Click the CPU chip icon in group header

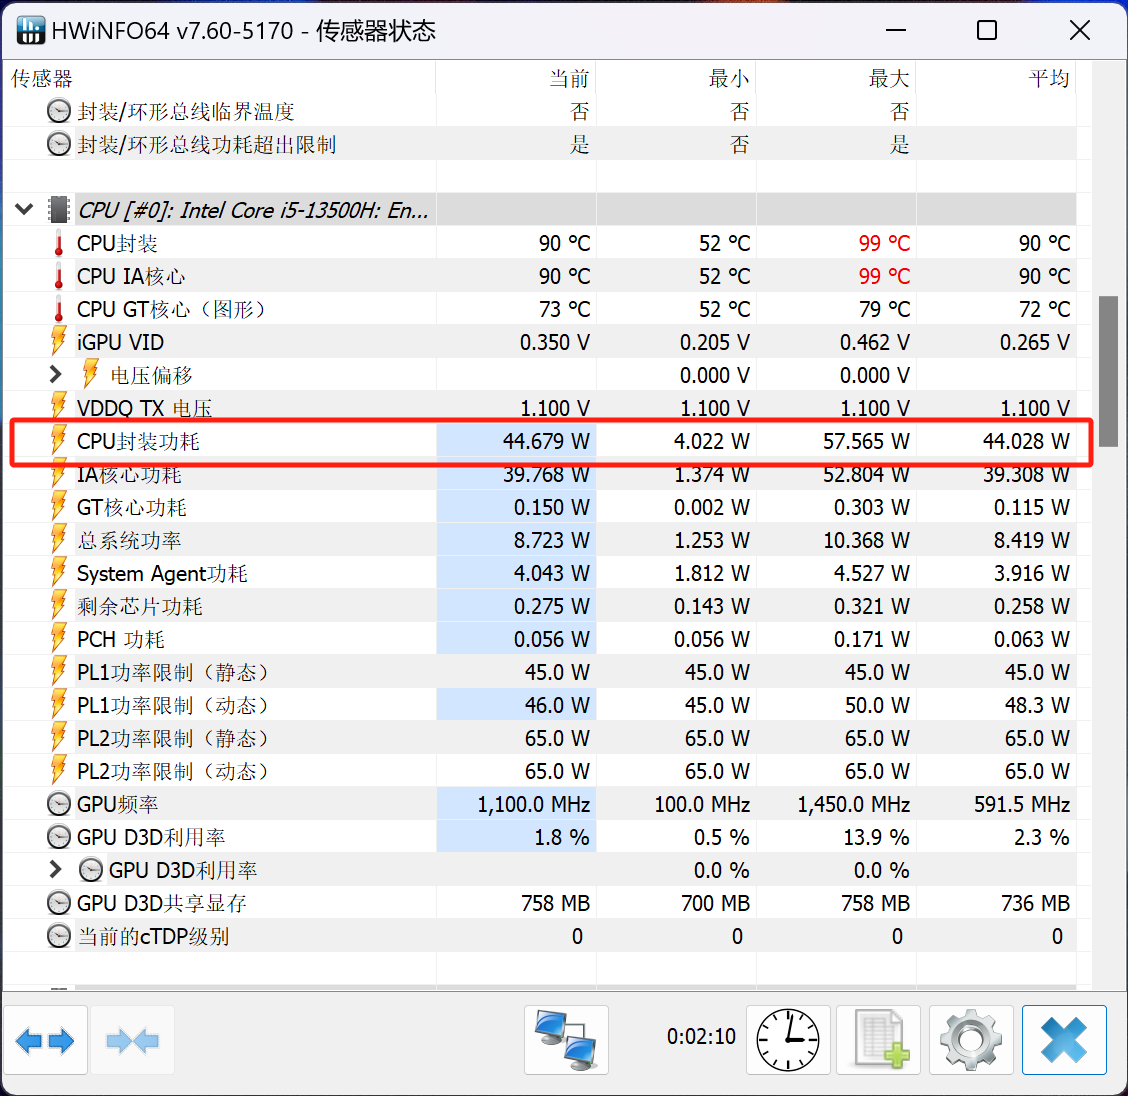coord(59,210)
